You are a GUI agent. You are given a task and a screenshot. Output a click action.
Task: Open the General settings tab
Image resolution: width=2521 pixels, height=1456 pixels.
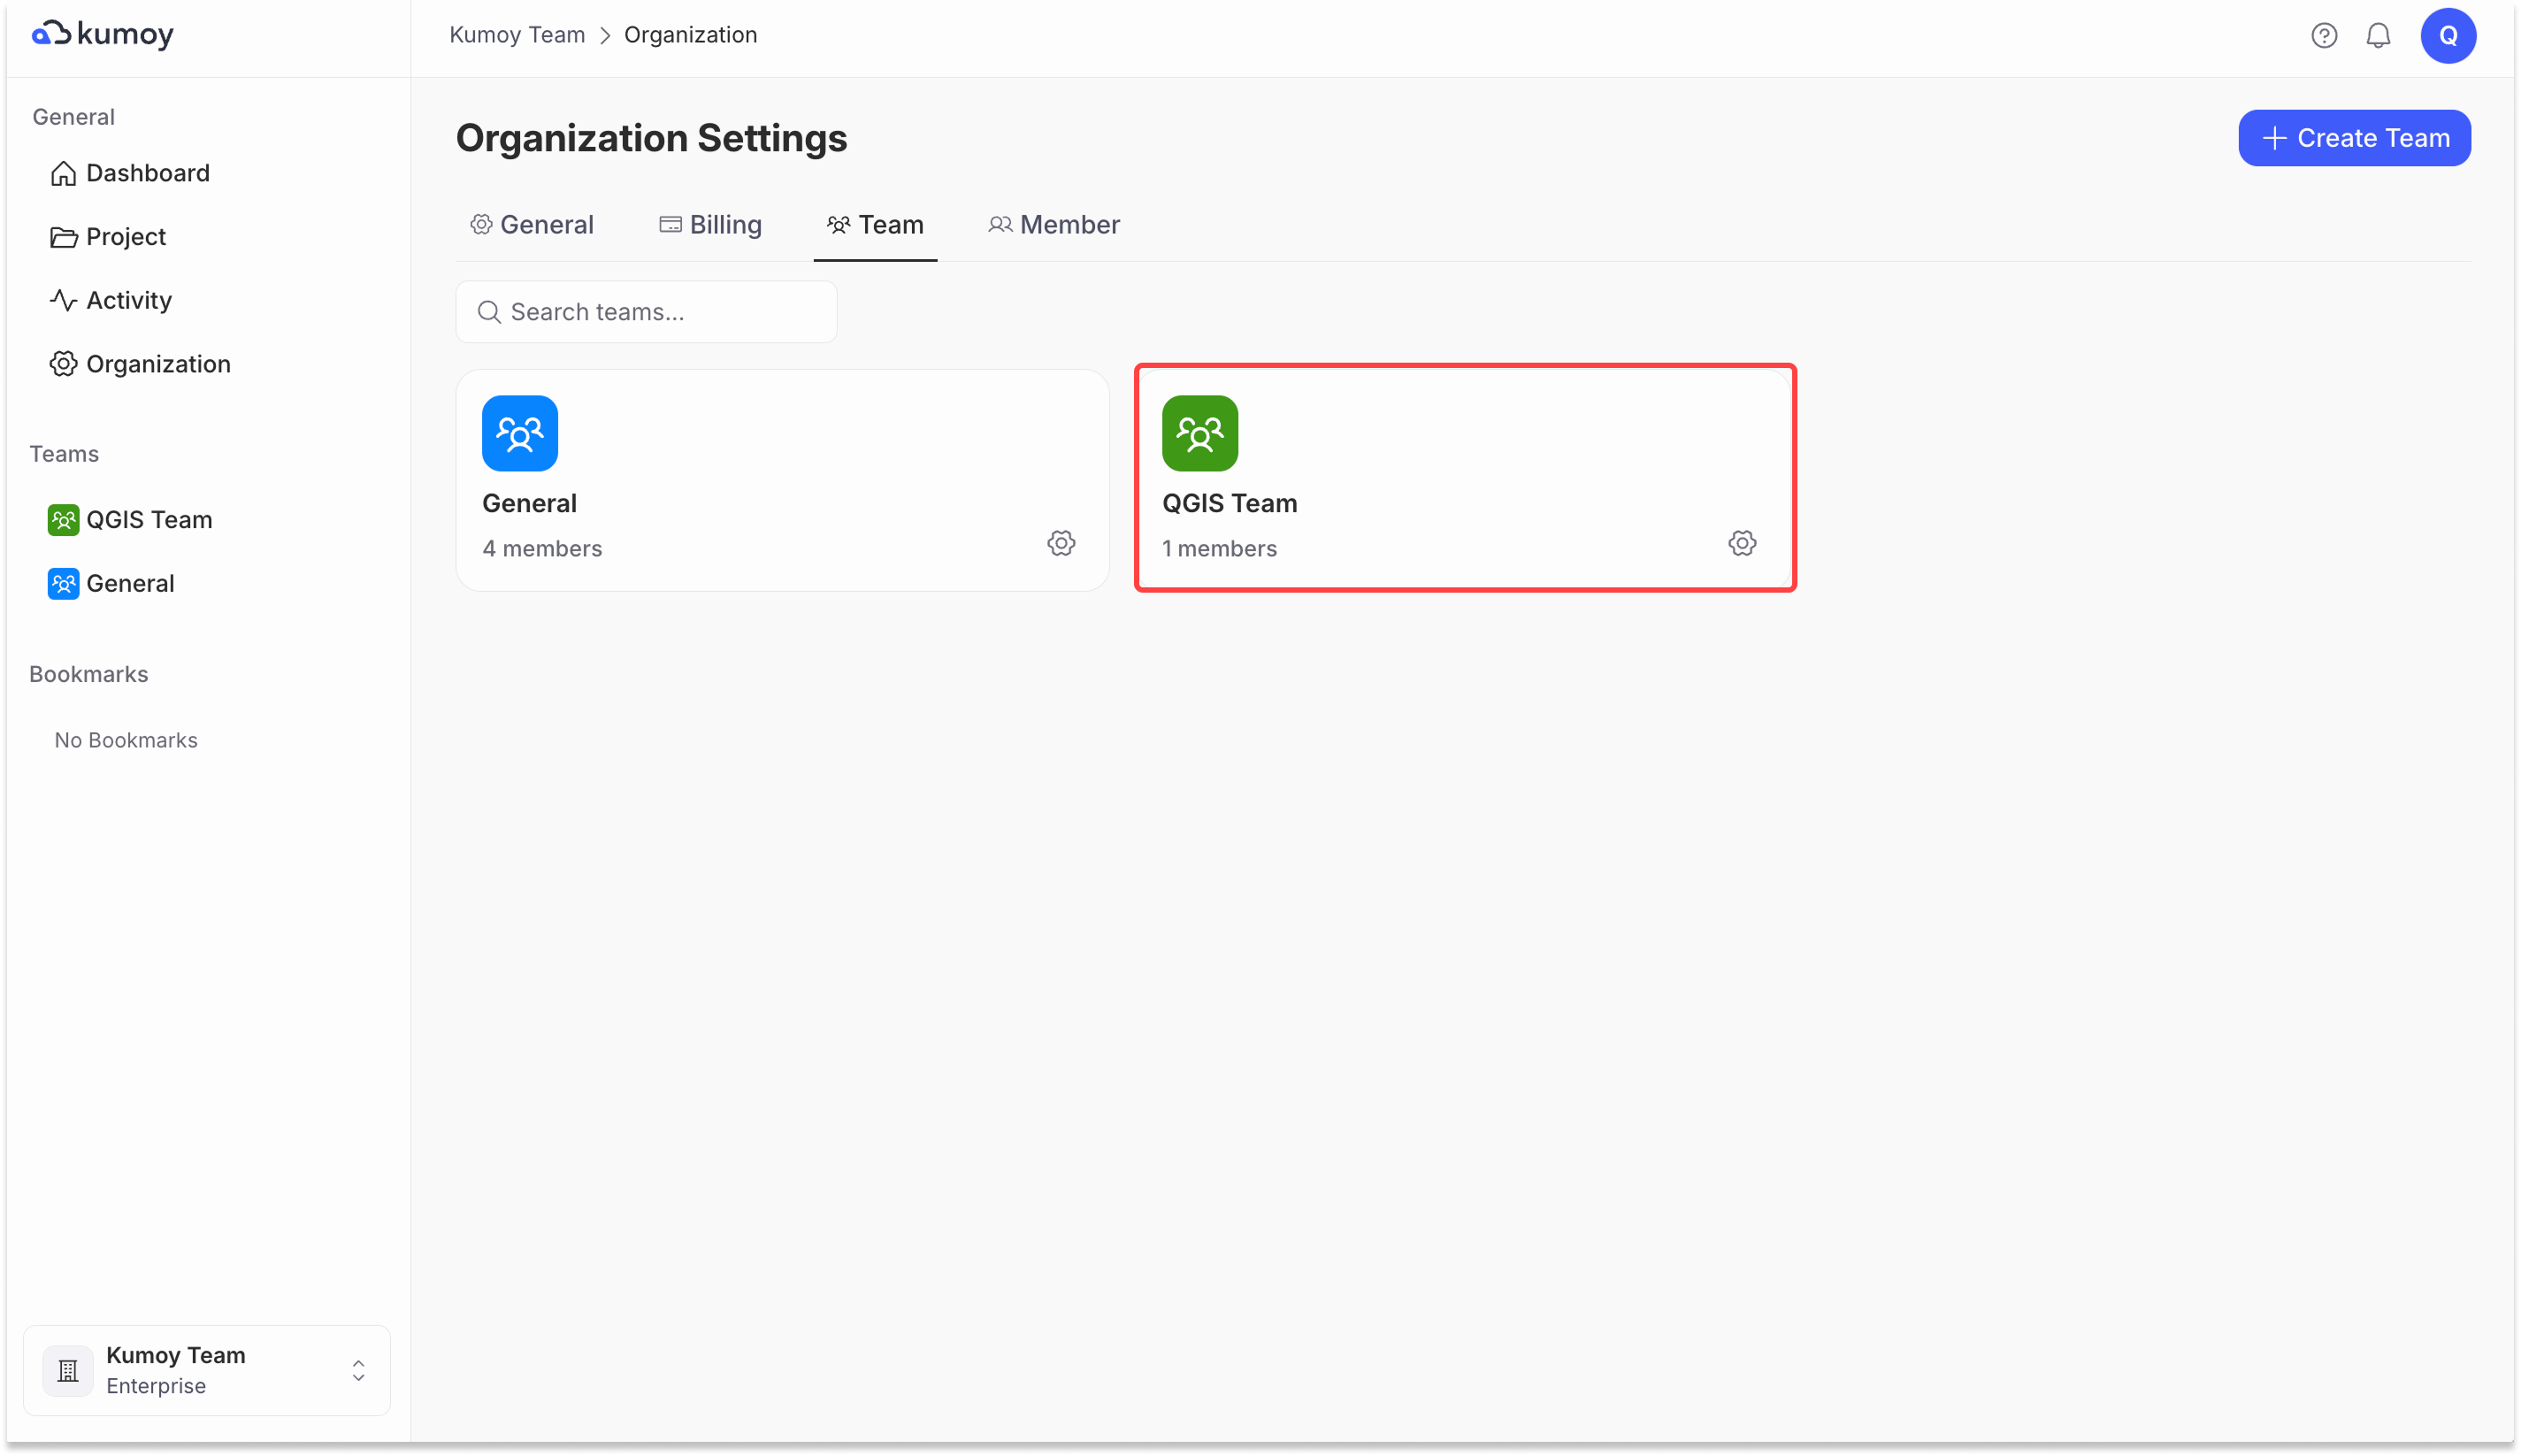click(x=532, y=225)
